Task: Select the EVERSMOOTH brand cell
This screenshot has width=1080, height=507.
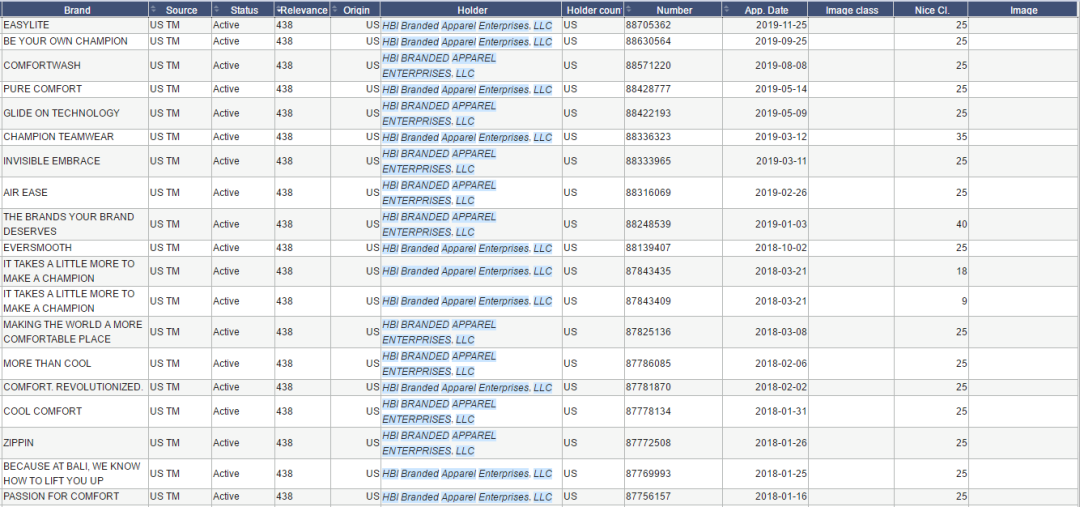Action: pos(74,247)
